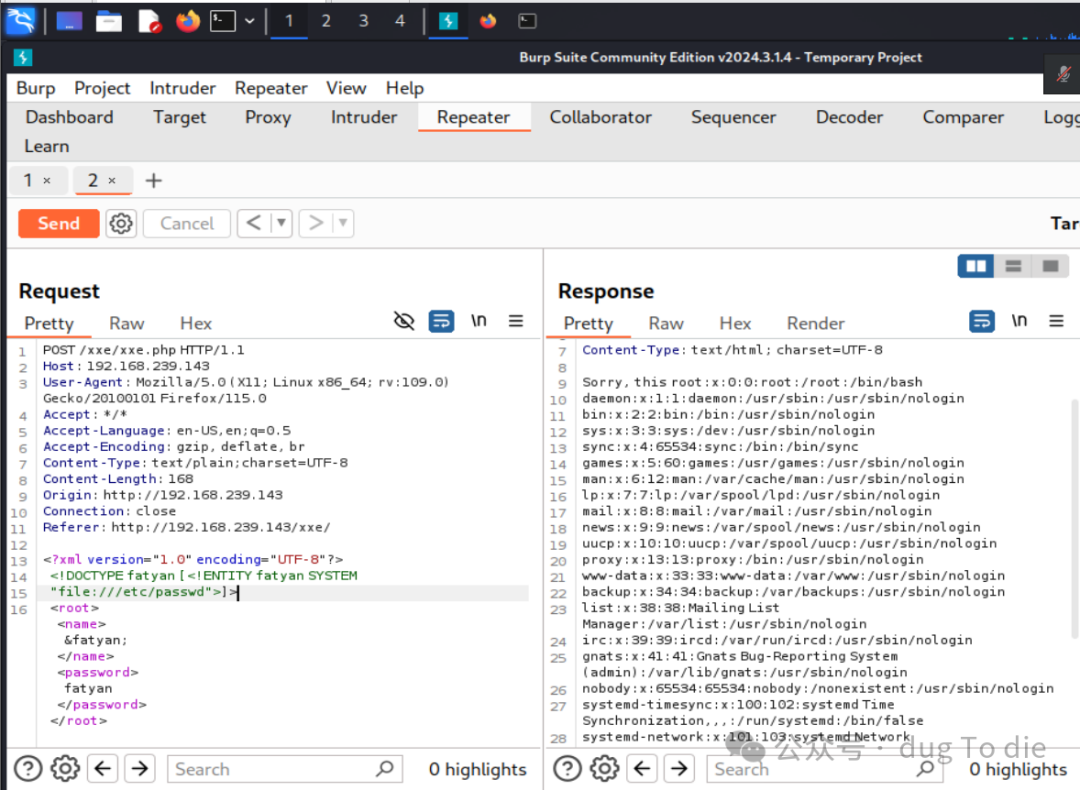Image resolution: width=1080 pixels, height=790 pixels.
Task: Close Repeater request tab 2
Action: pos(112,180)
